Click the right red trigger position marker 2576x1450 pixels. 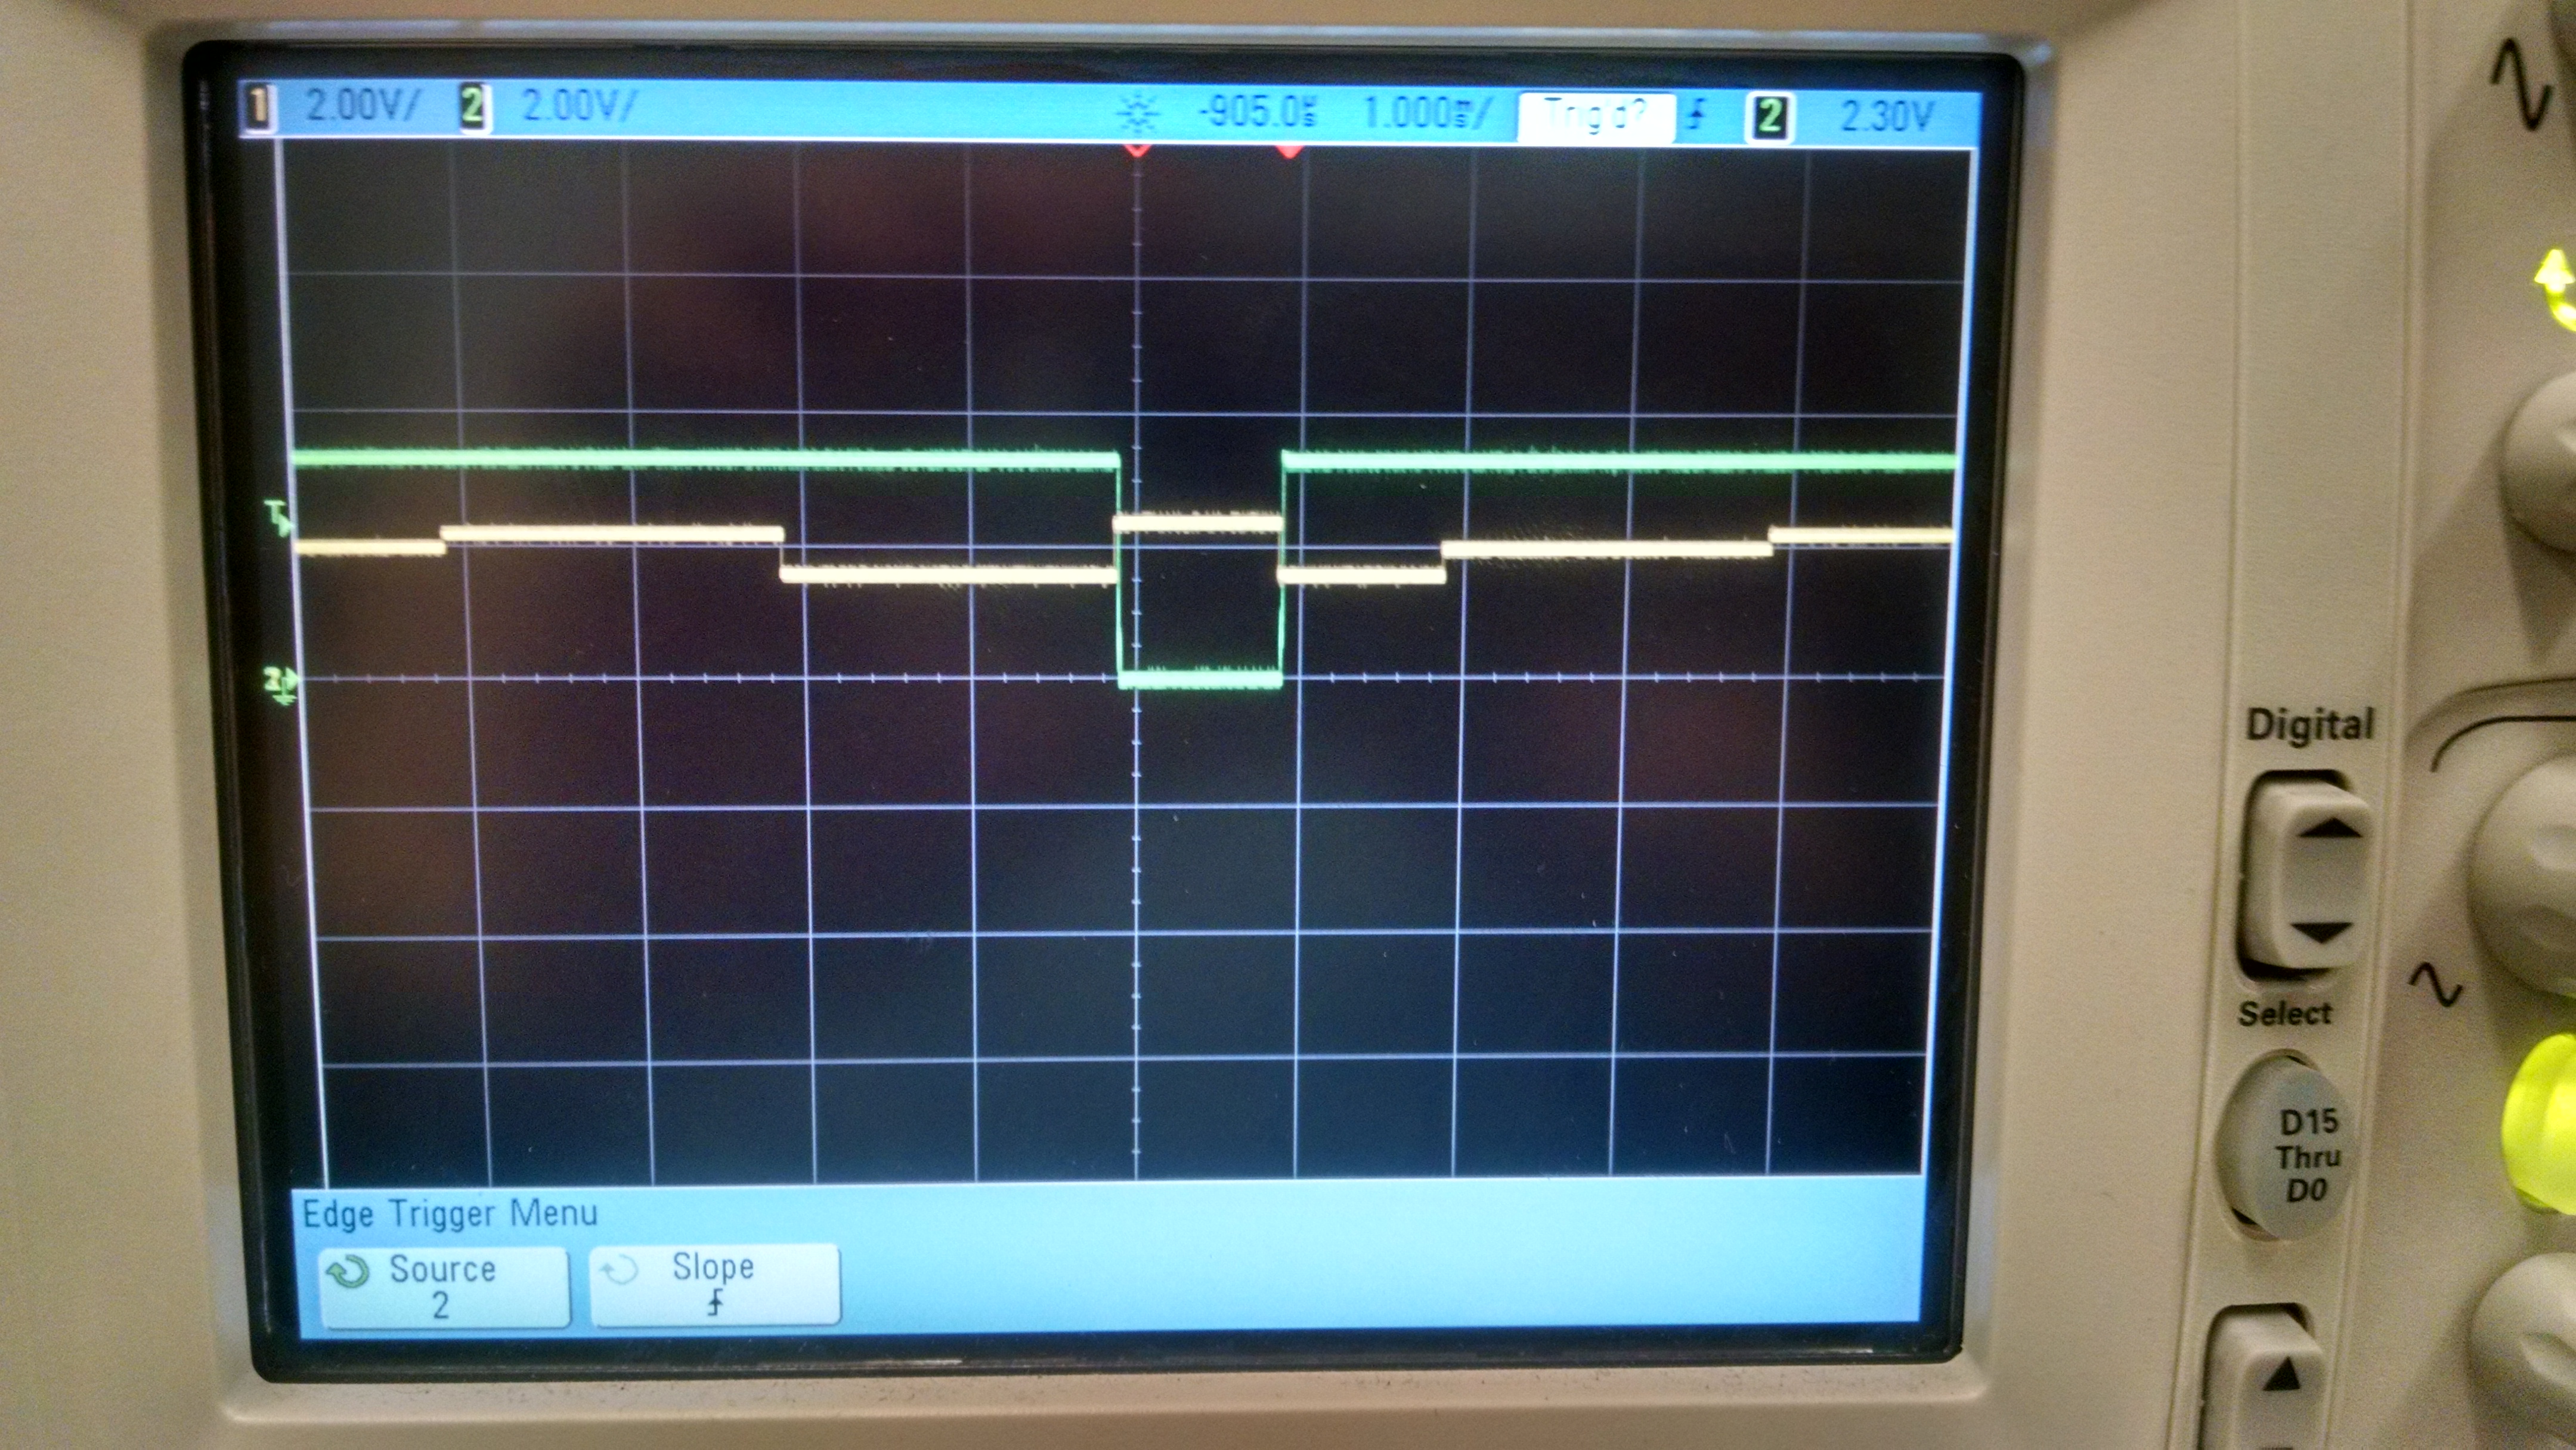click(1289, 151)
